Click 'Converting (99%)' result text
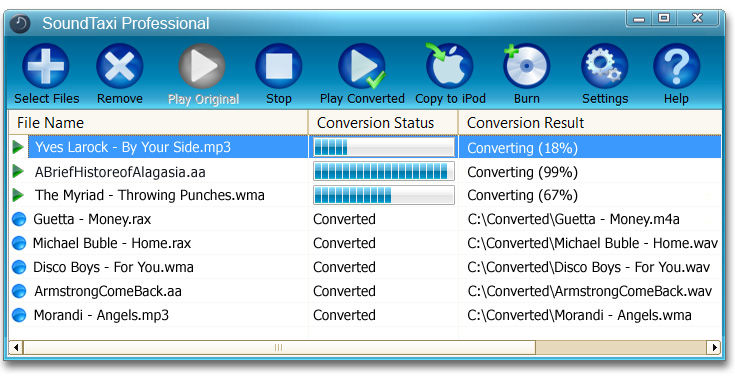Image resolution: width=735 pixels, height=391 pixels. 522,172
